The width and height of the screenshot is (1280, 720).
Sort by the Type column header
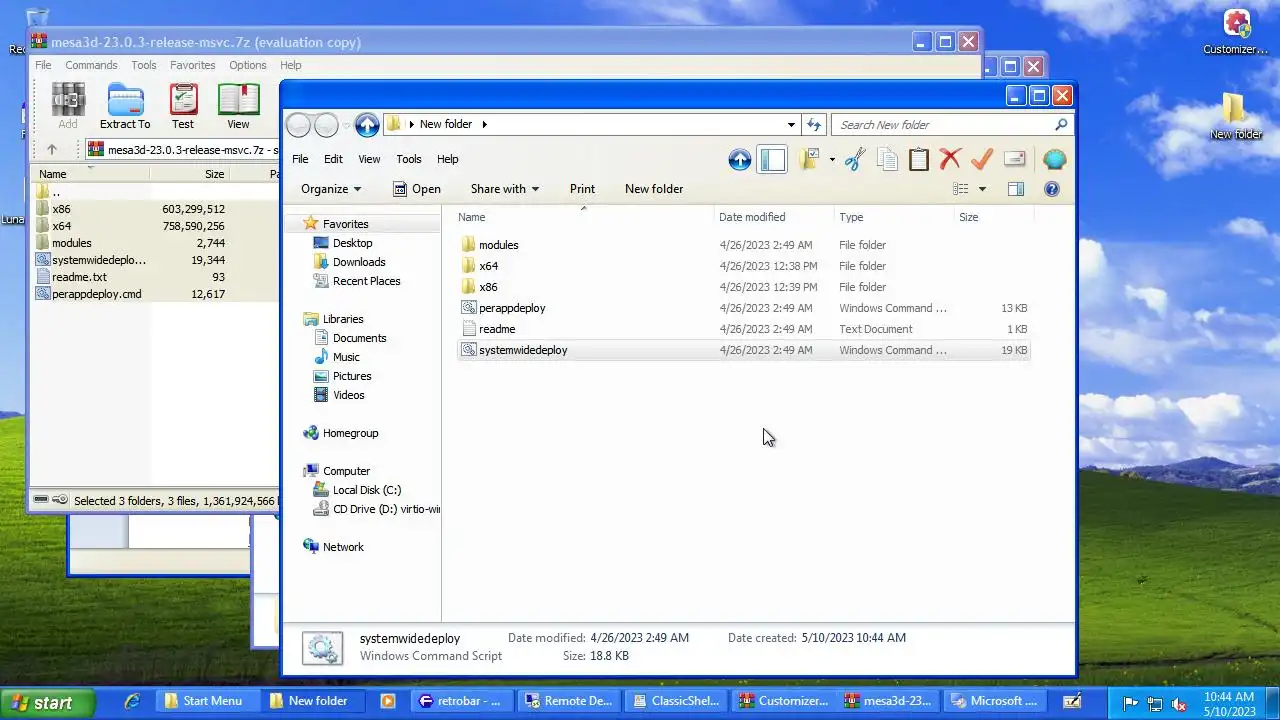pos(895,217)
